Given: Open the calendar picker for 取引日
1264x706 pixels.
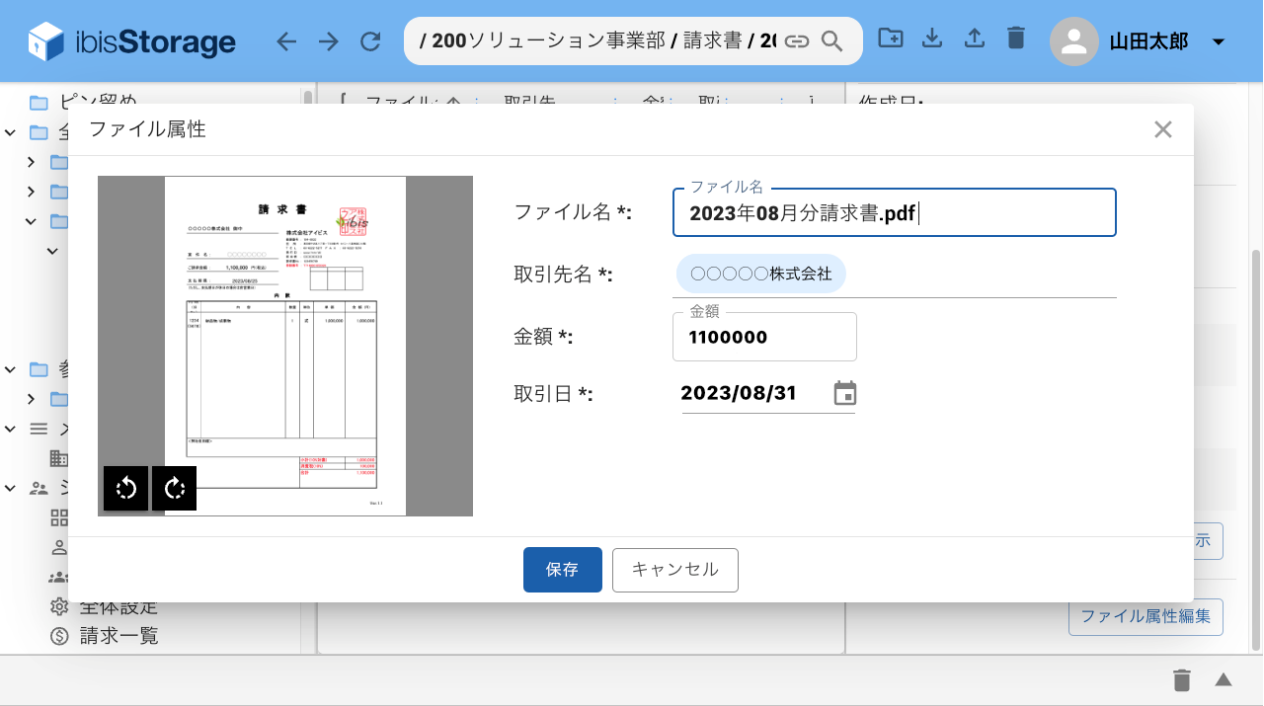Looking at the screenshot, I should click(x=845, y=393).
